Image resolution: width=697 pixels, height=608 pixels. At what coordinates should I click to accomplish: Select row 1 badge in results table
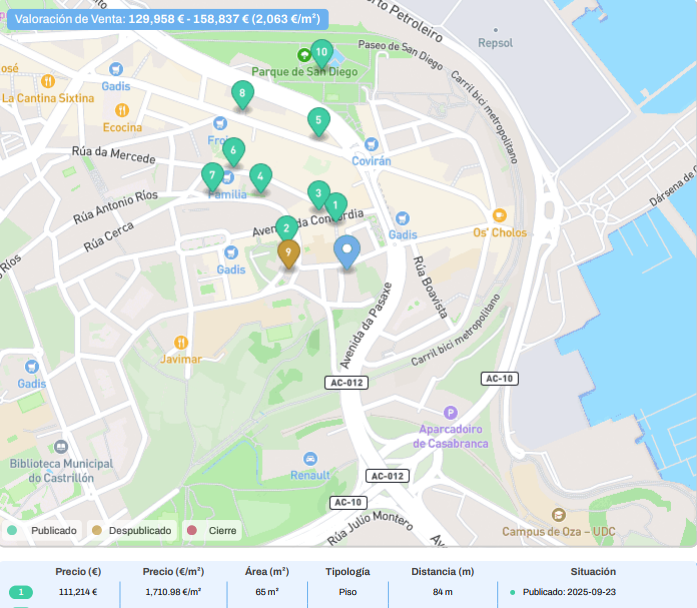click(x=20, y=592)
